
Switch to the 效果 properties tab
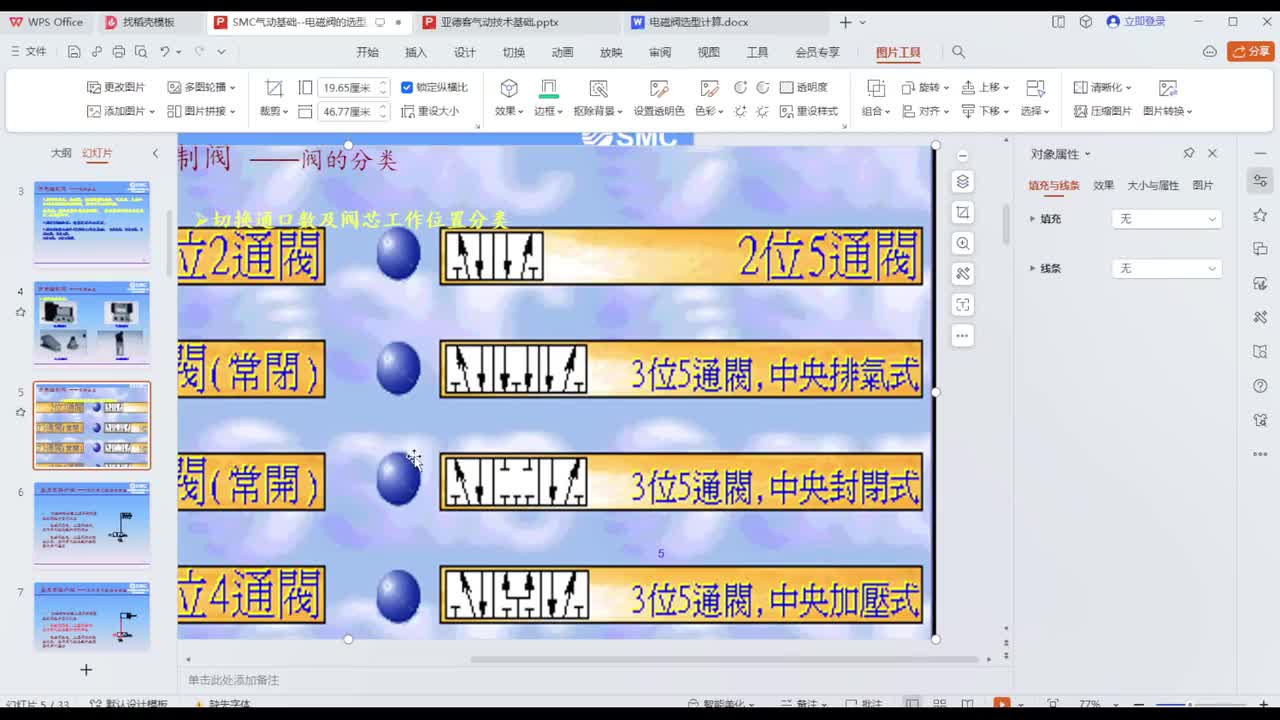(1103, 185)
